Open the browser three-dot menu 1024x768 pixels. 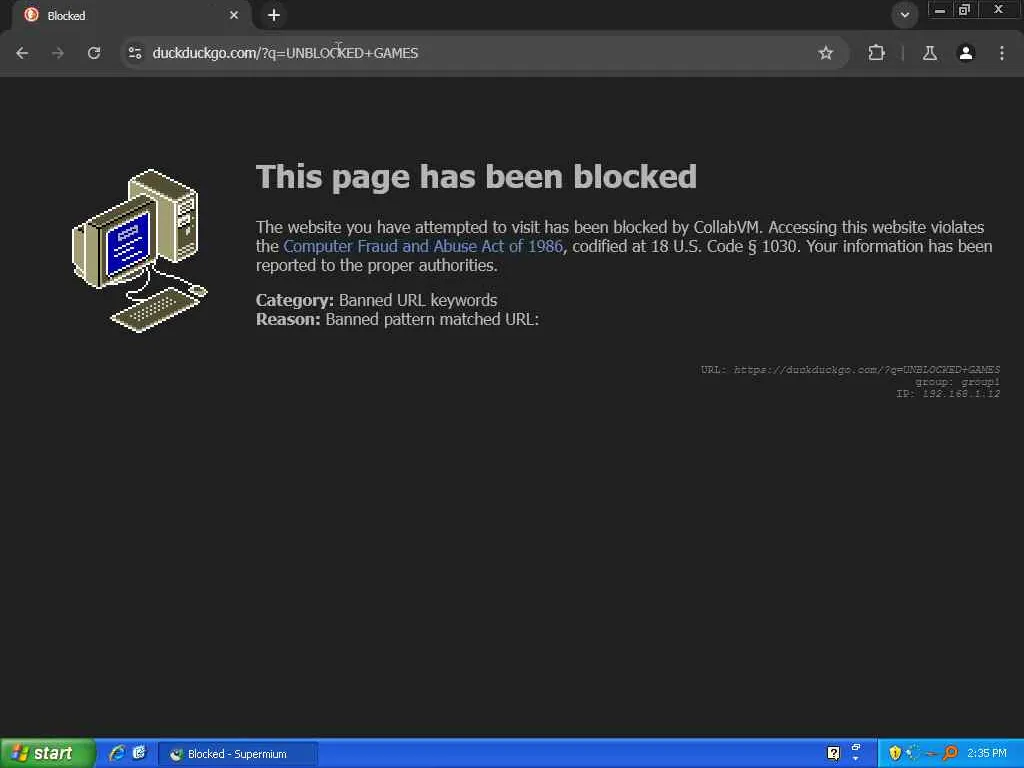[1002, 53]
